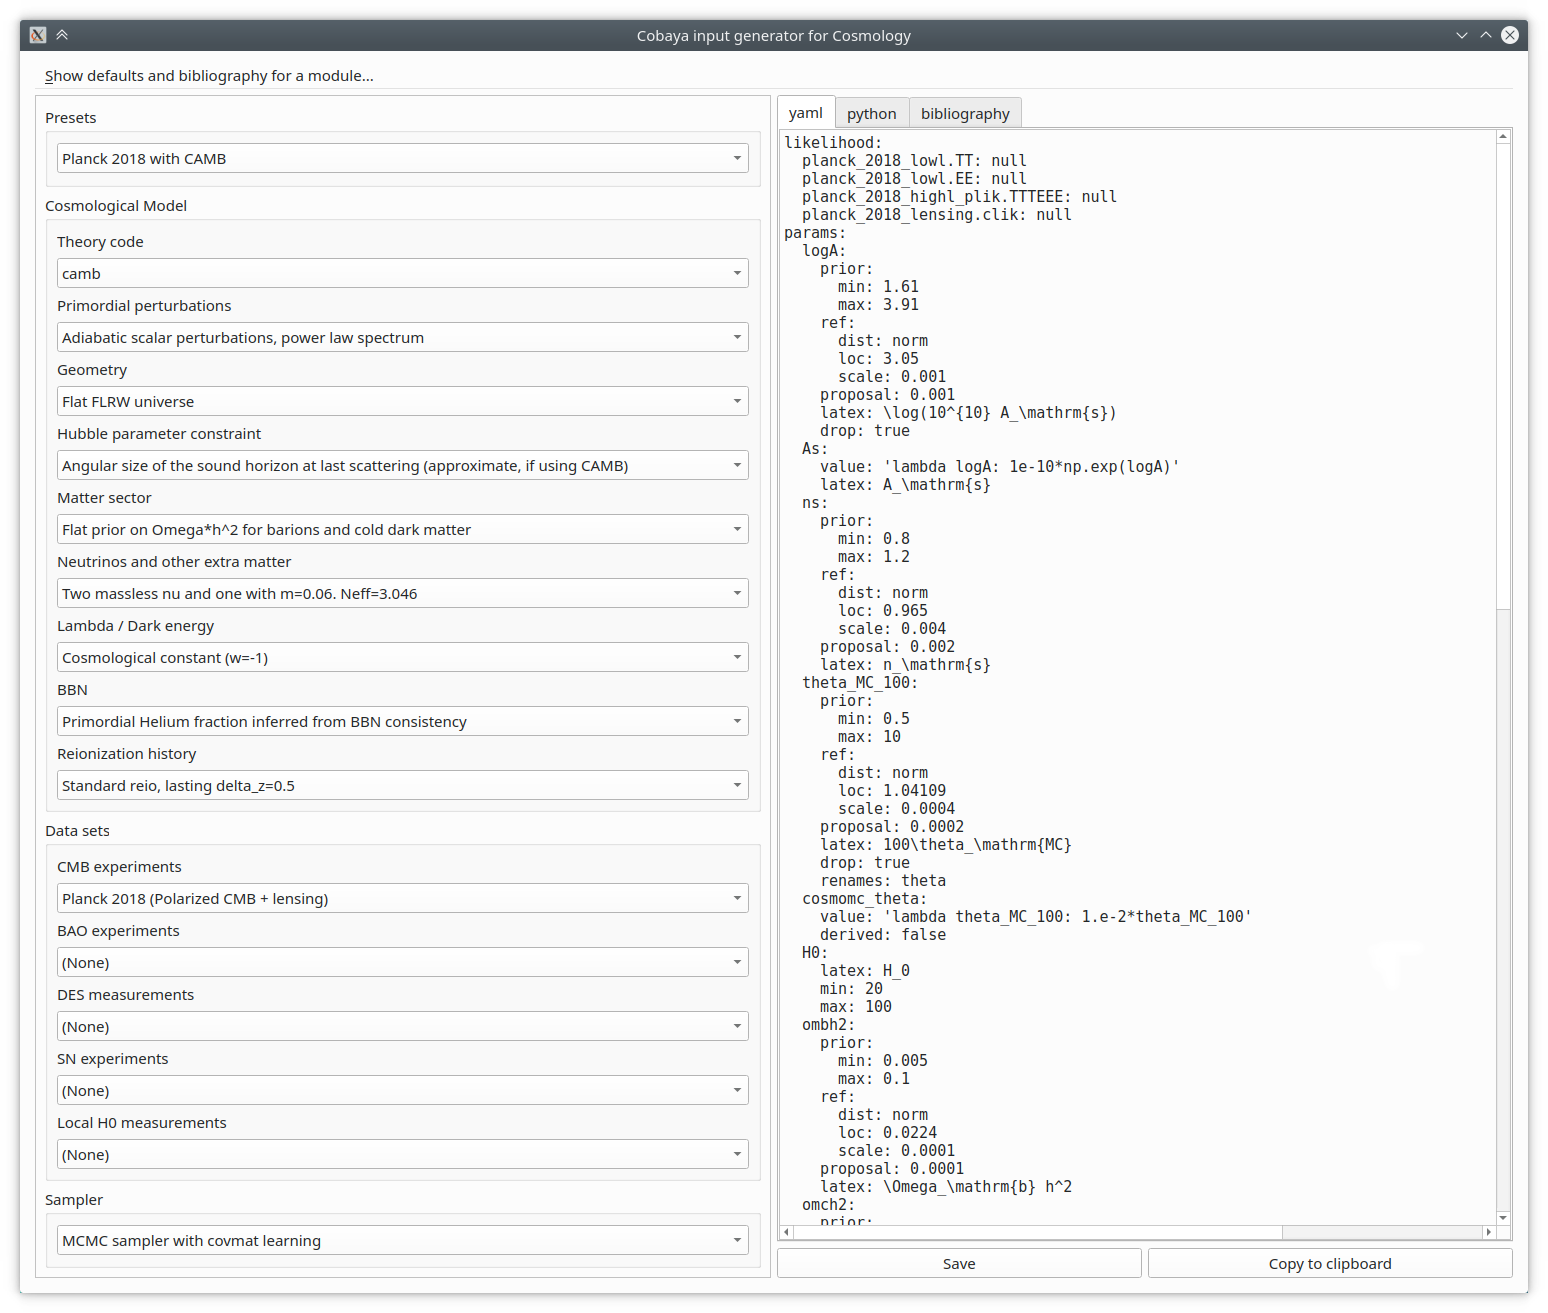
Task: Close the Cobaya input generator window
Action: click(1510, 35)
